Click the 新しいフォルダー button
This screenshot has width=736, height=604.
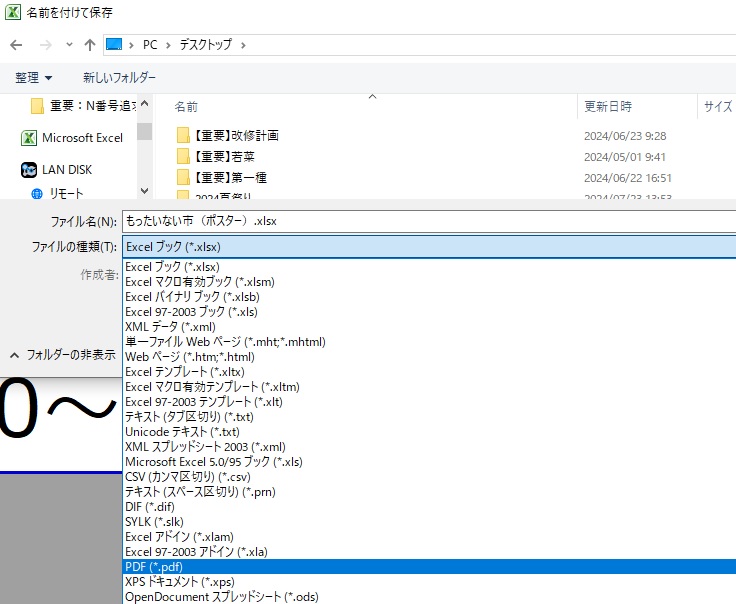(x=119, y=77)
